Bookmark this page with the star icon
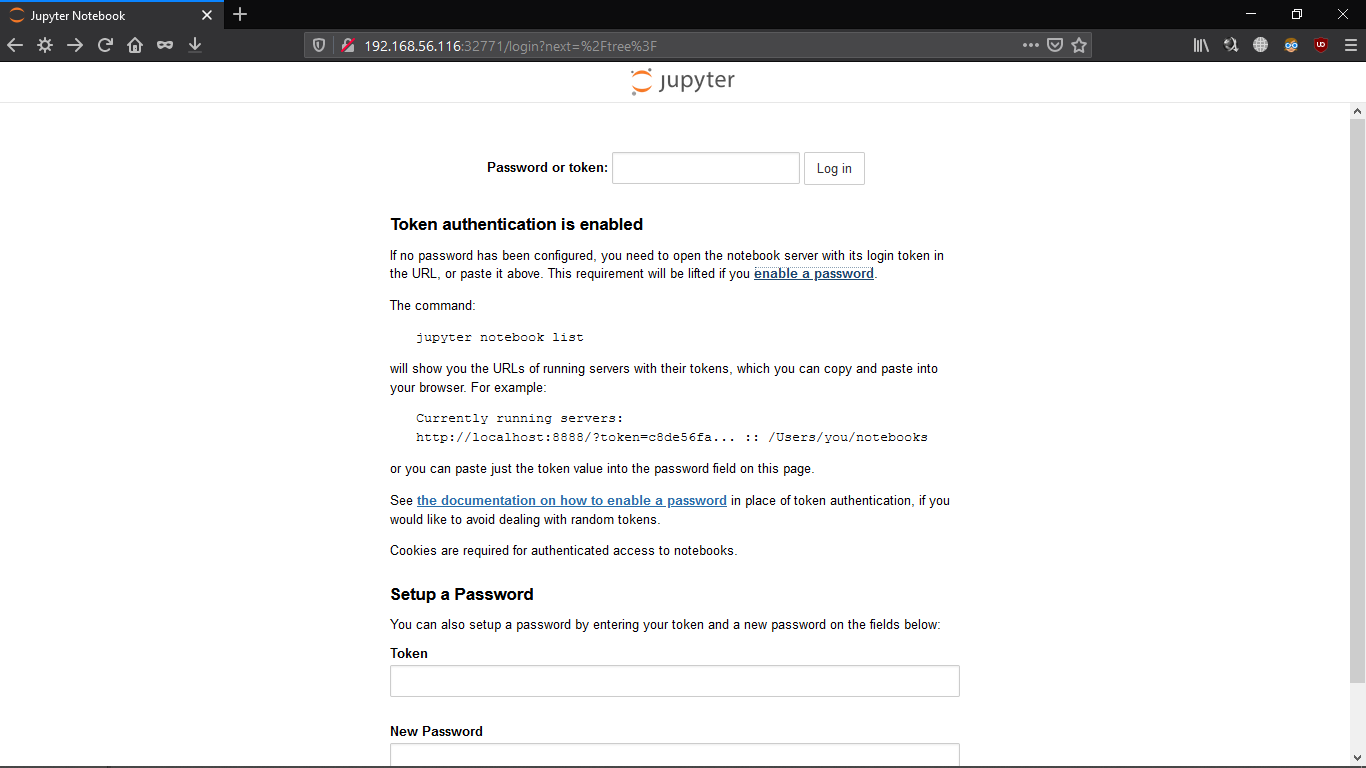 [1079, 45]
